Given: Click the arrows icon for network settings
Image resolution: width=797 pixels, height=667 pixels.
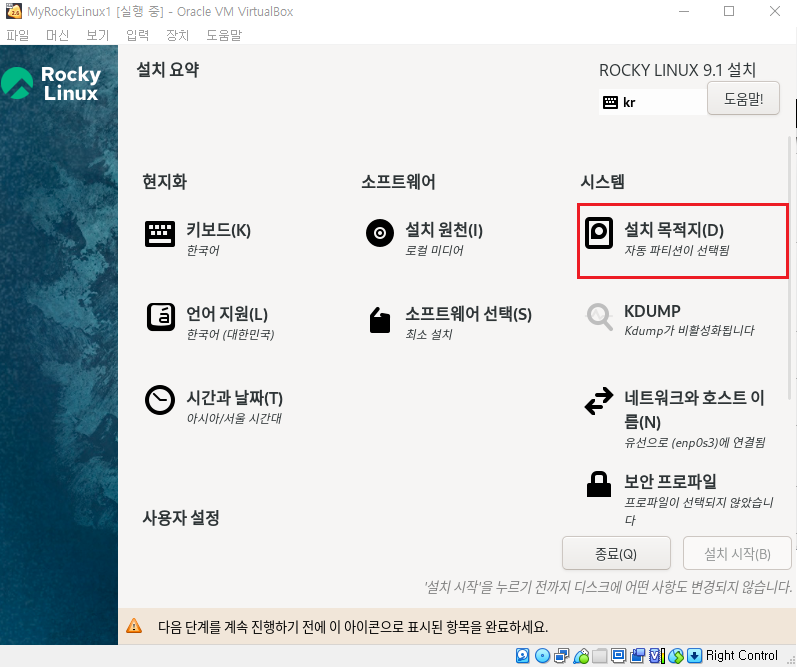Looking at the screenshot, I should 599,401.
